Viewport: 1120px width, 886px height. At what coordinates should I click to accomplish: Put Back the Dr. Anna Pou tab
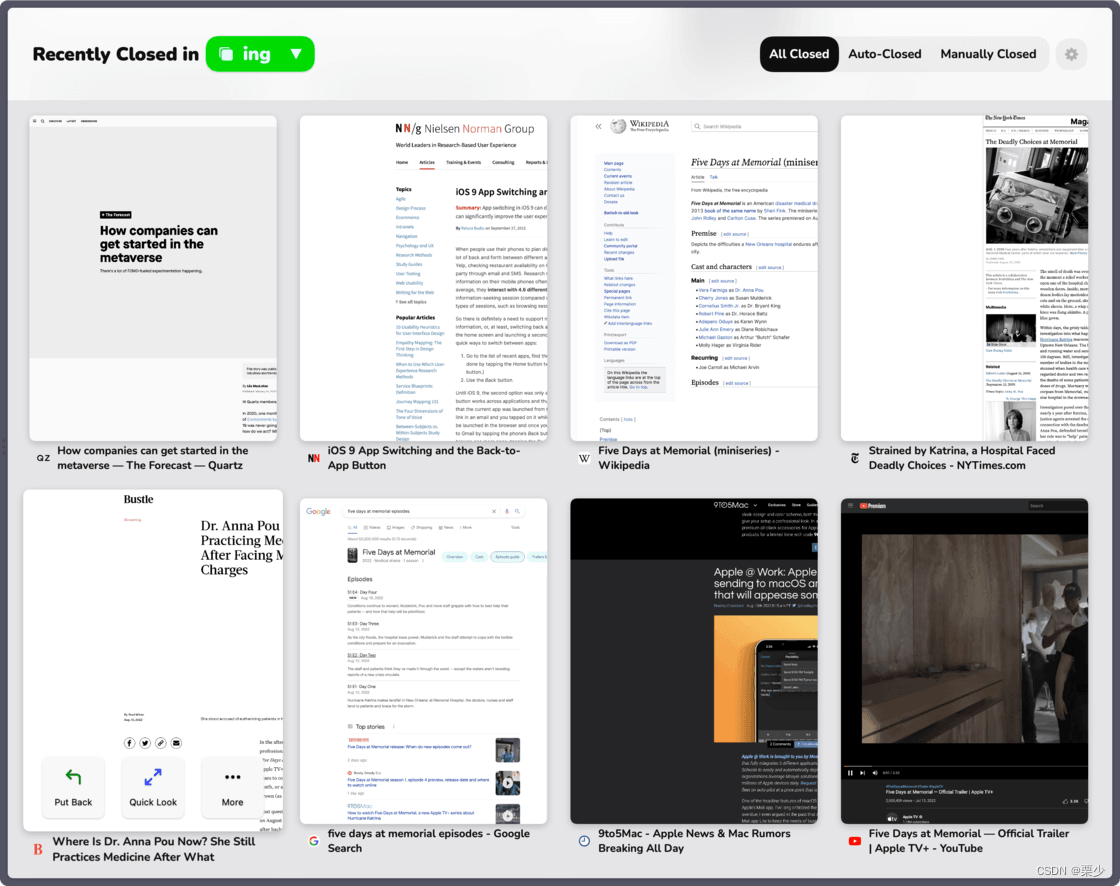pos(73,787)
